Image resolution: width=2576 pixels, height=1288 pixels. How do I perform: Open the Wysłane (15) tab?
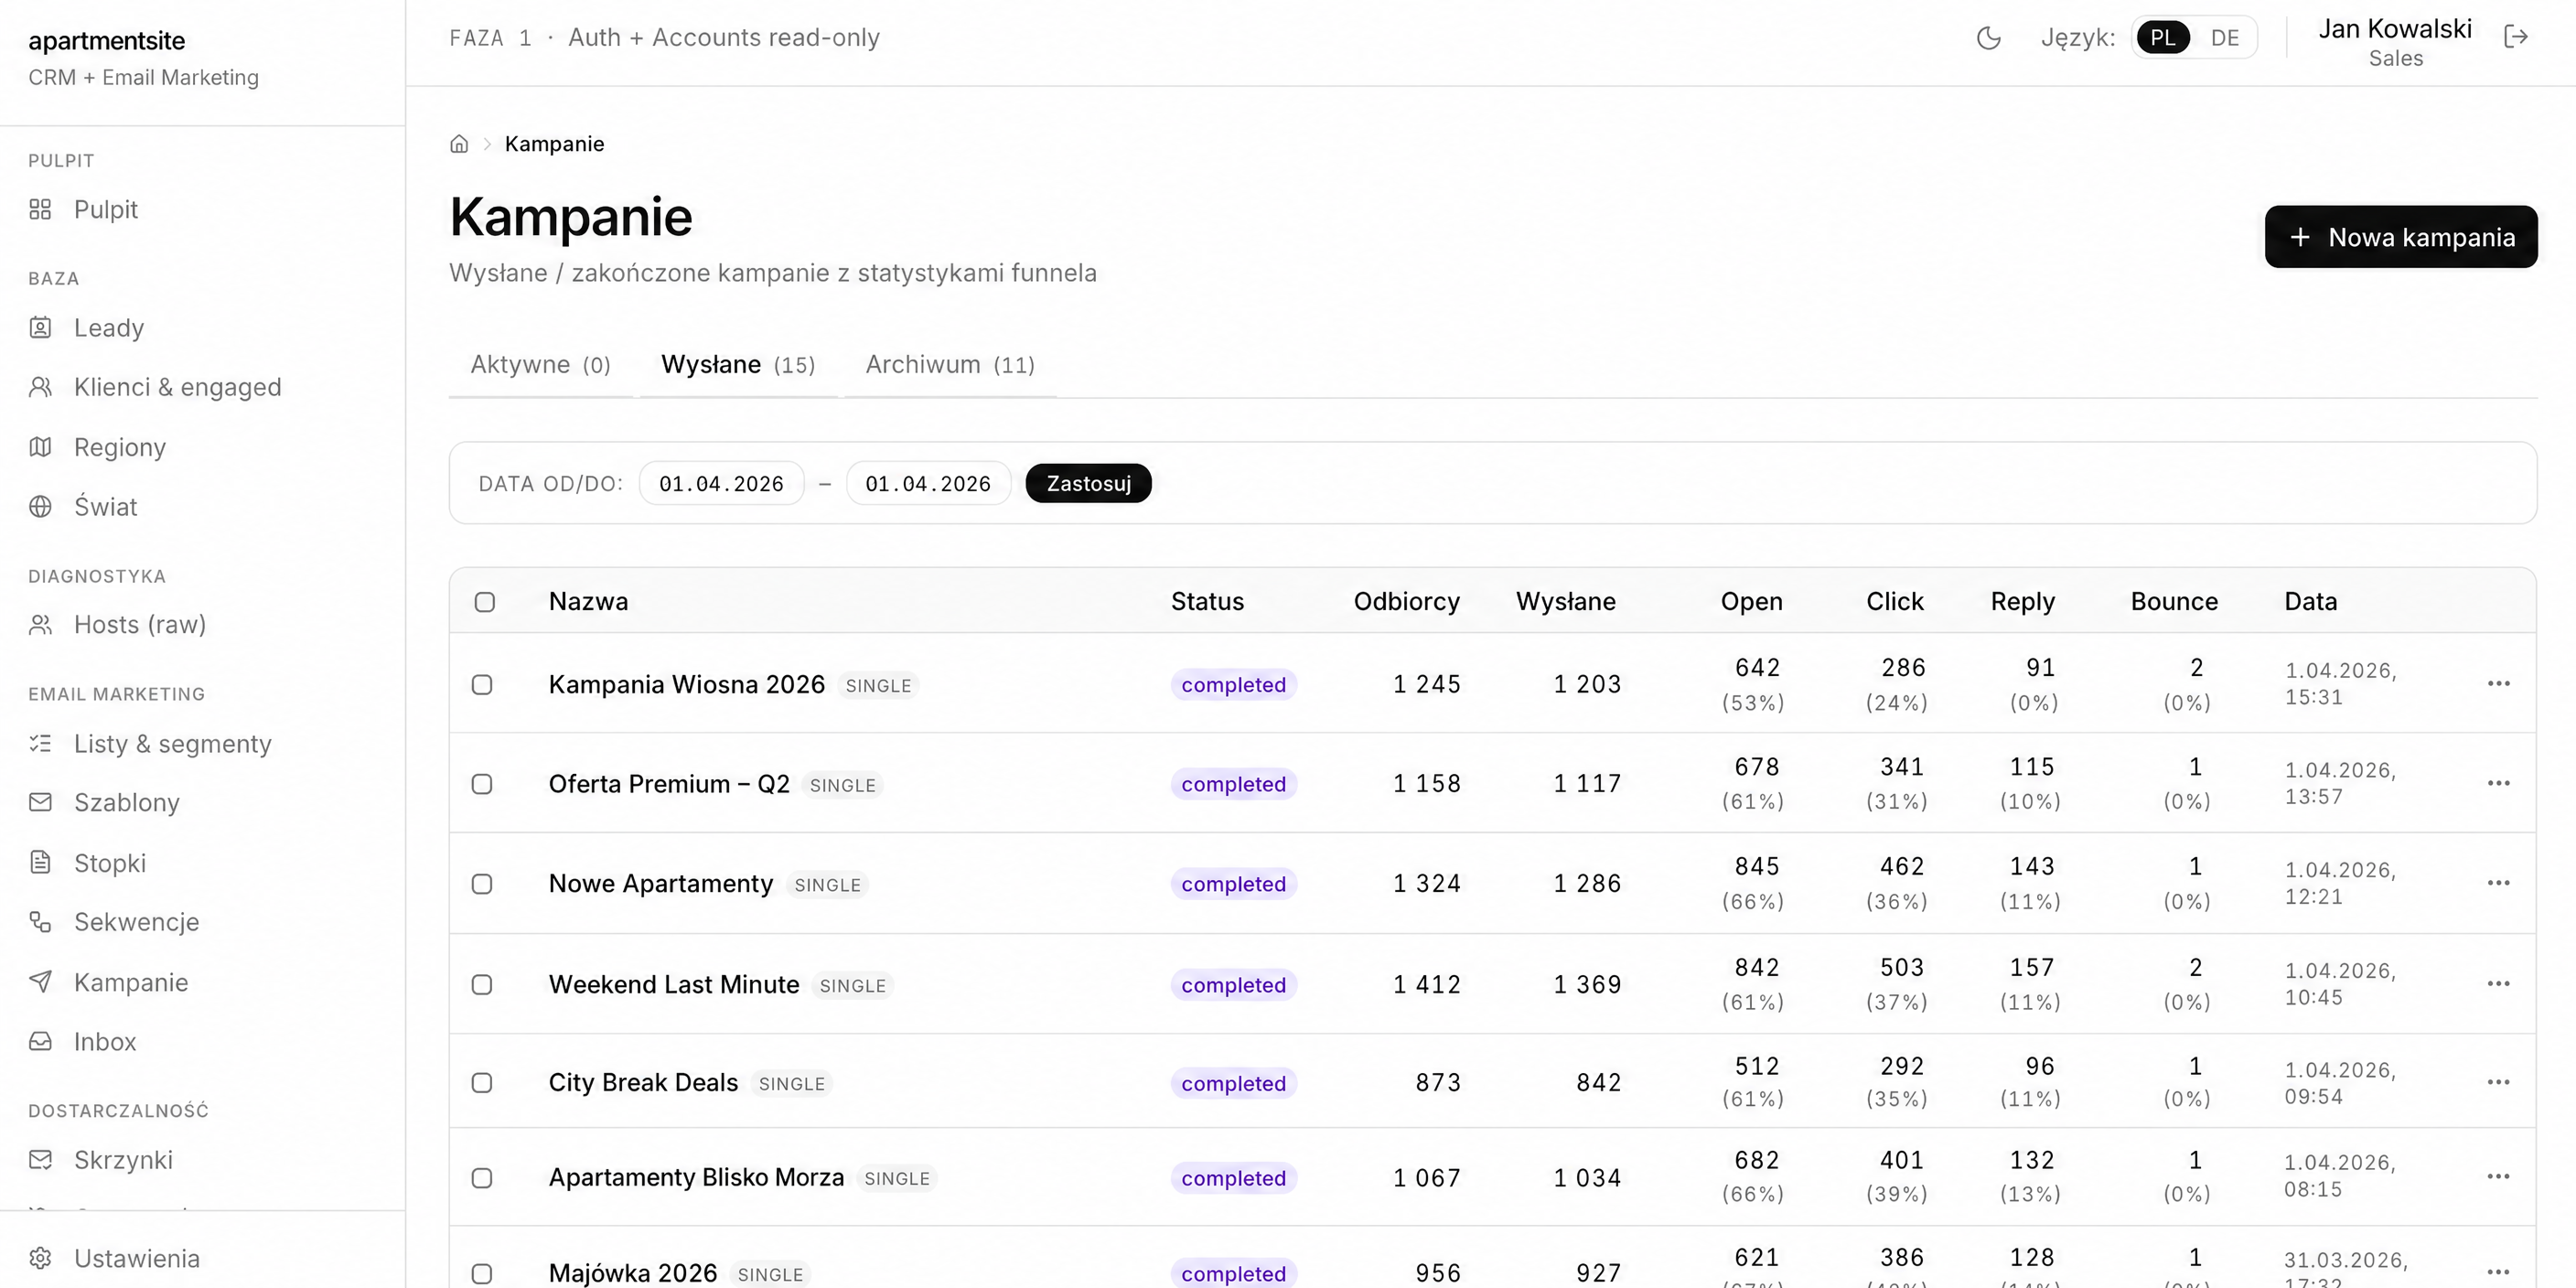(x=738, y=365)
